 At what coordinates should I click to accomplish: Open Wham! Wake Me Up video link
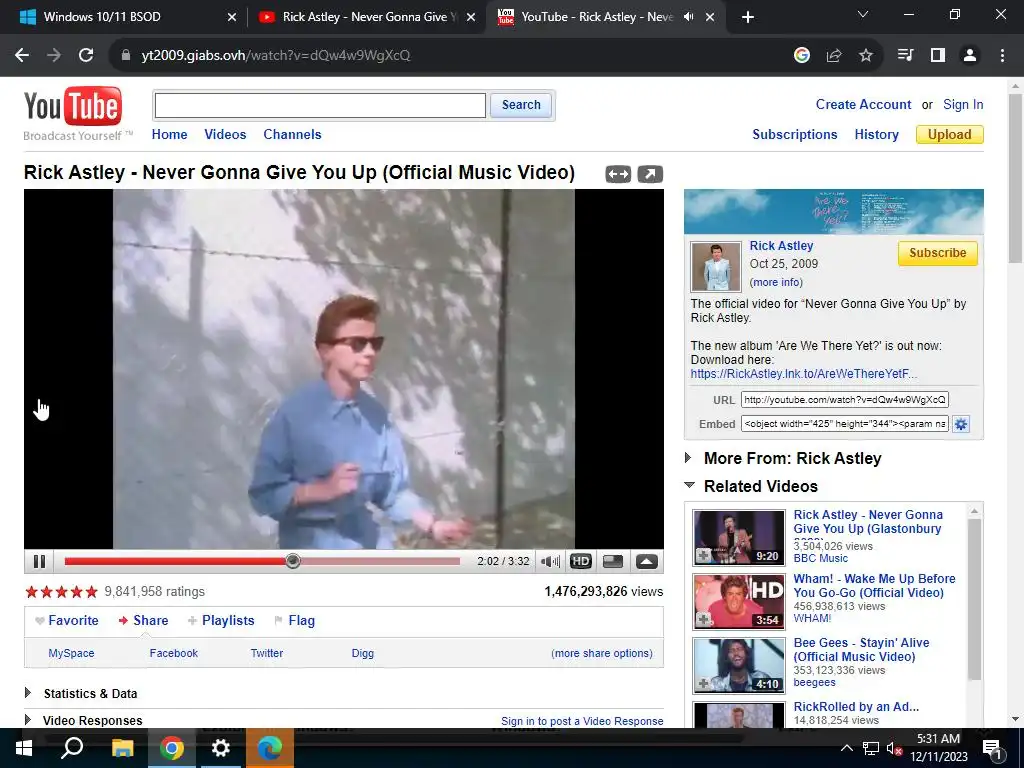point(874,586)
